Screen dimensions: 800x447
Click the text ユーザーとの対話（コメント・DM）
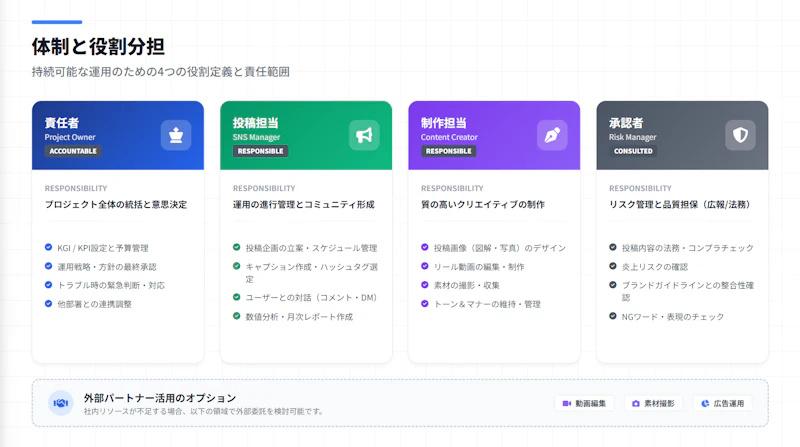pyautogui.click(x=313, y=297)
